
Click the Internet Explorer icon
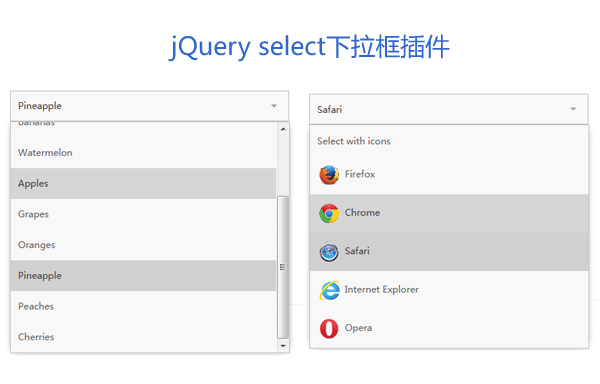click(x=329, y=290)
